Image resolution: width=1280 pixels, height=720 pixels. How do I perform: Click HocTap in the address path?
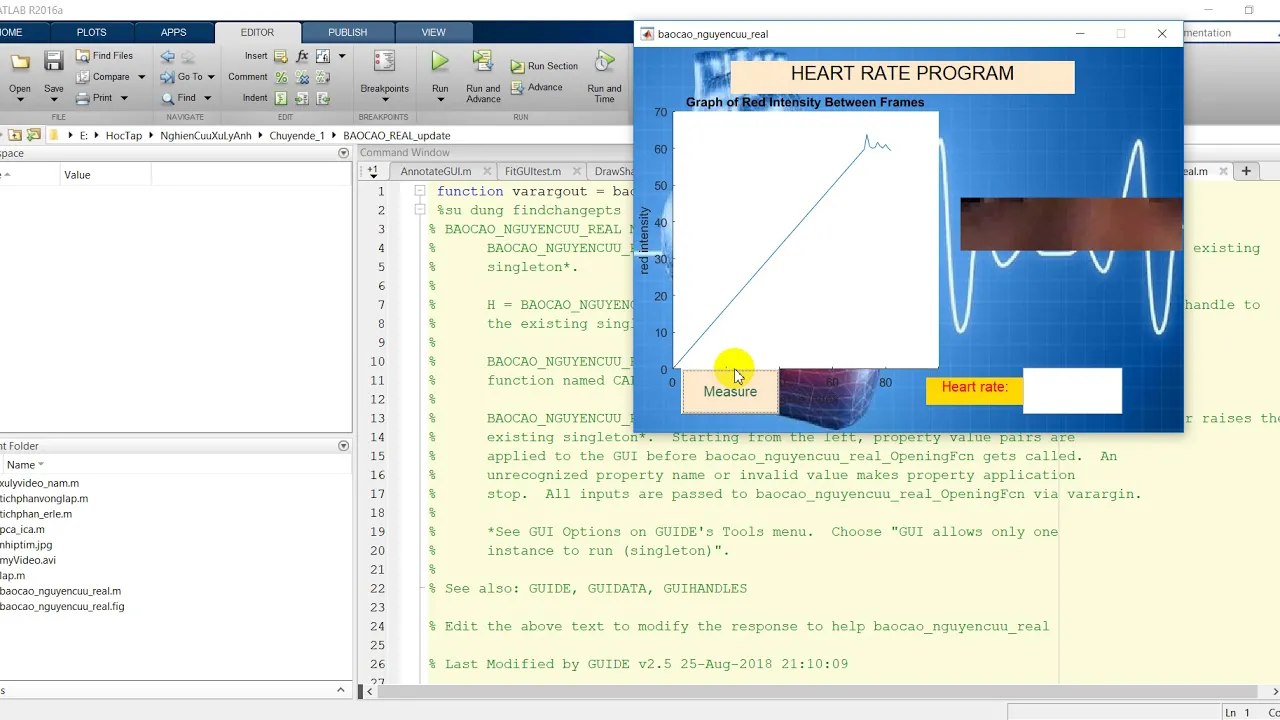coord(124,135)
